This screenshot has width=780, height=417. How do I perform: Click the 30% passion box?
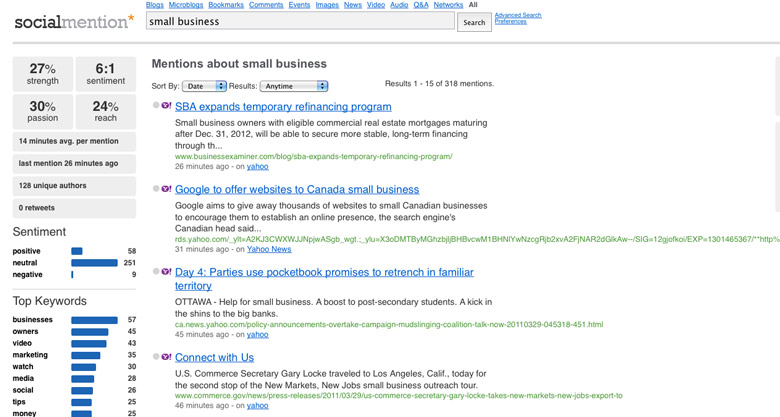pyautogui.click(x=43, y=111)
